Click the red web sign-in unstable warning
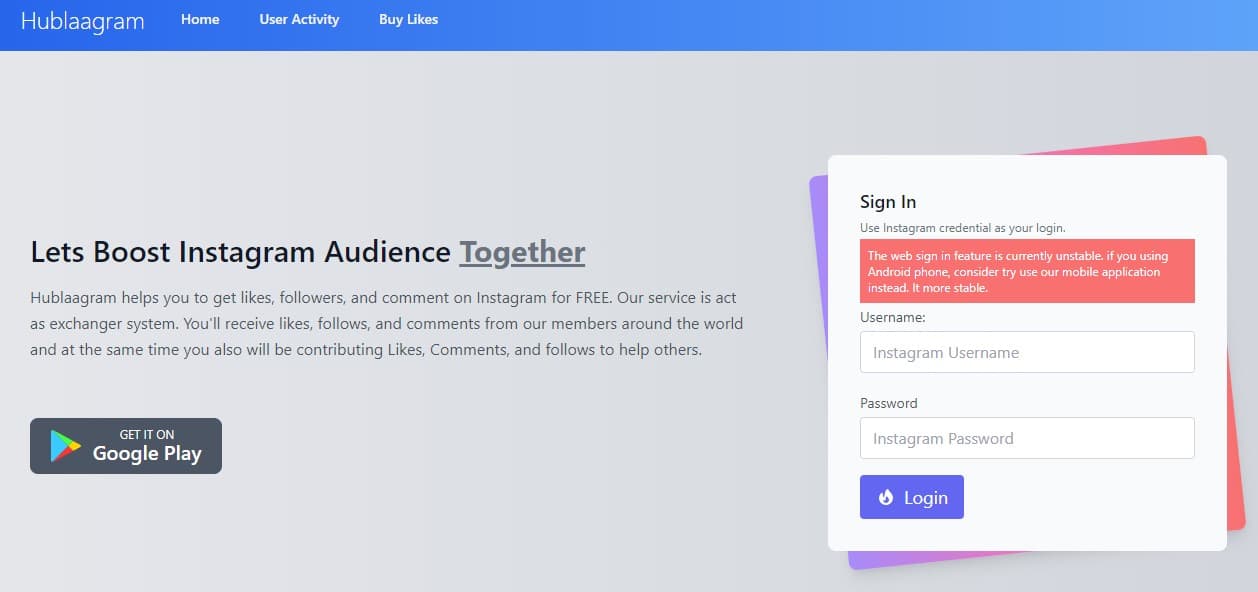The height and width of the screenshot is (592, 1258). point(1027,271)
